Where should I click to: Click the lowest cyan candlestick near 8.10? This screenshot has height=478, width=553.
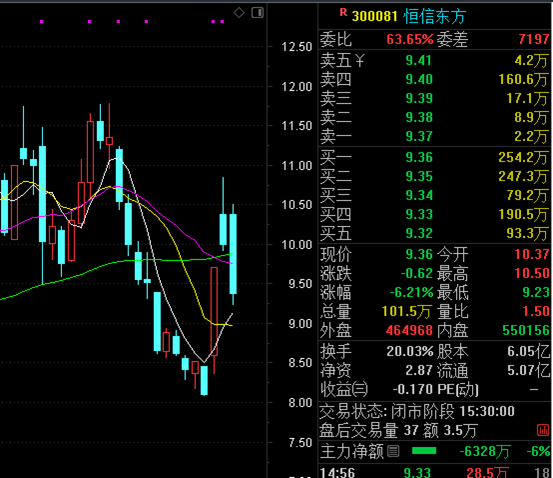pyautogui.click(x=204, y=380)
